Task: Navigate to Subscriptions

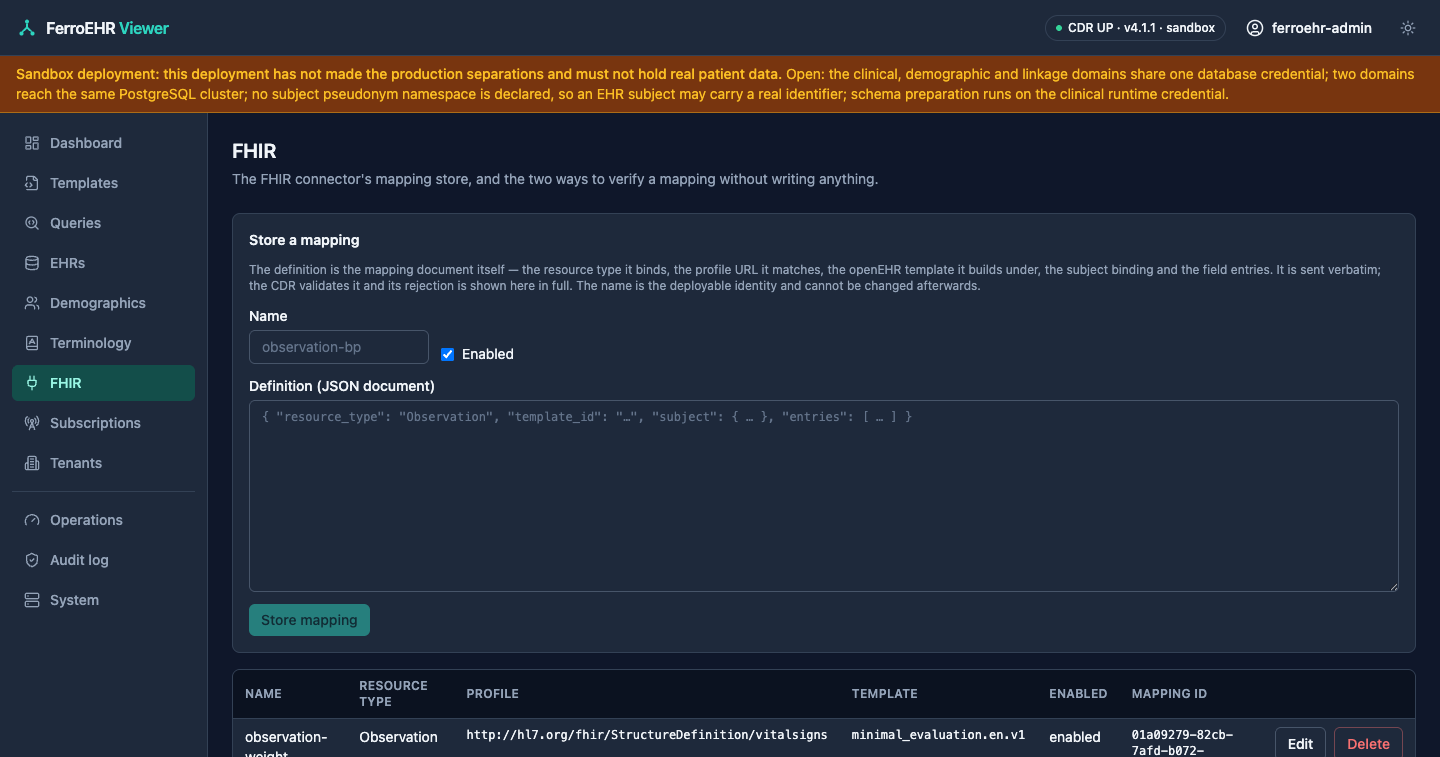Action: [103, 423]
